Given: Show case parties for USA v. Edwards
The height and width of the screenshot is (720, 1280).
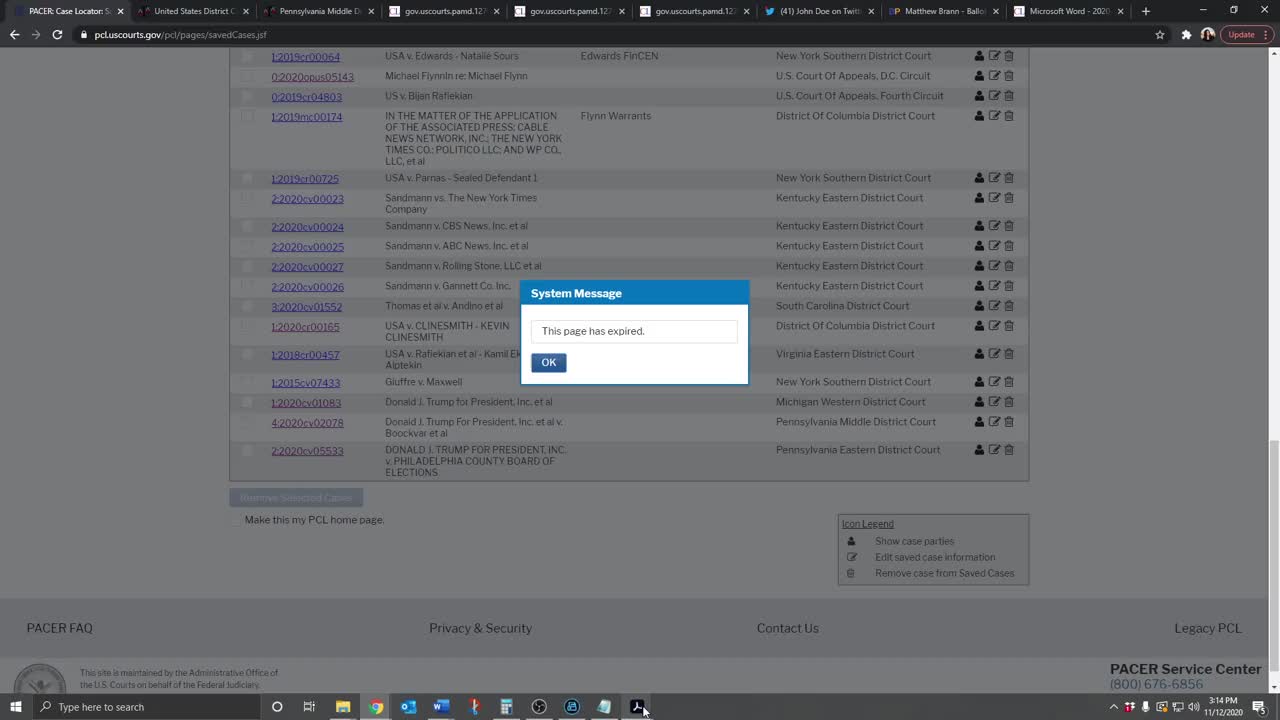Looking at the screenshot, I should click(x=979, y=56).
